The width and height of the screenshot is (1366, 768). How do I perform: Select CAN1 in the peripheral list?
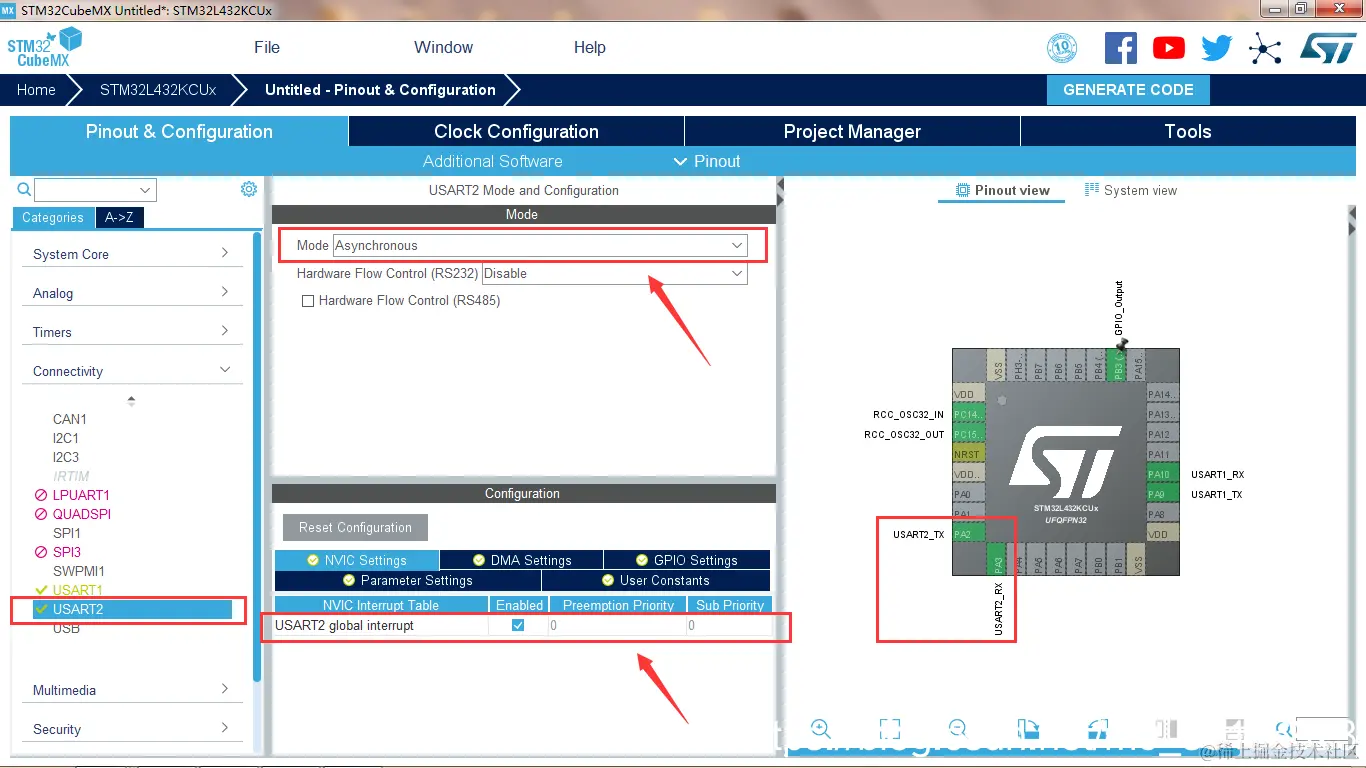coord(70,419)
